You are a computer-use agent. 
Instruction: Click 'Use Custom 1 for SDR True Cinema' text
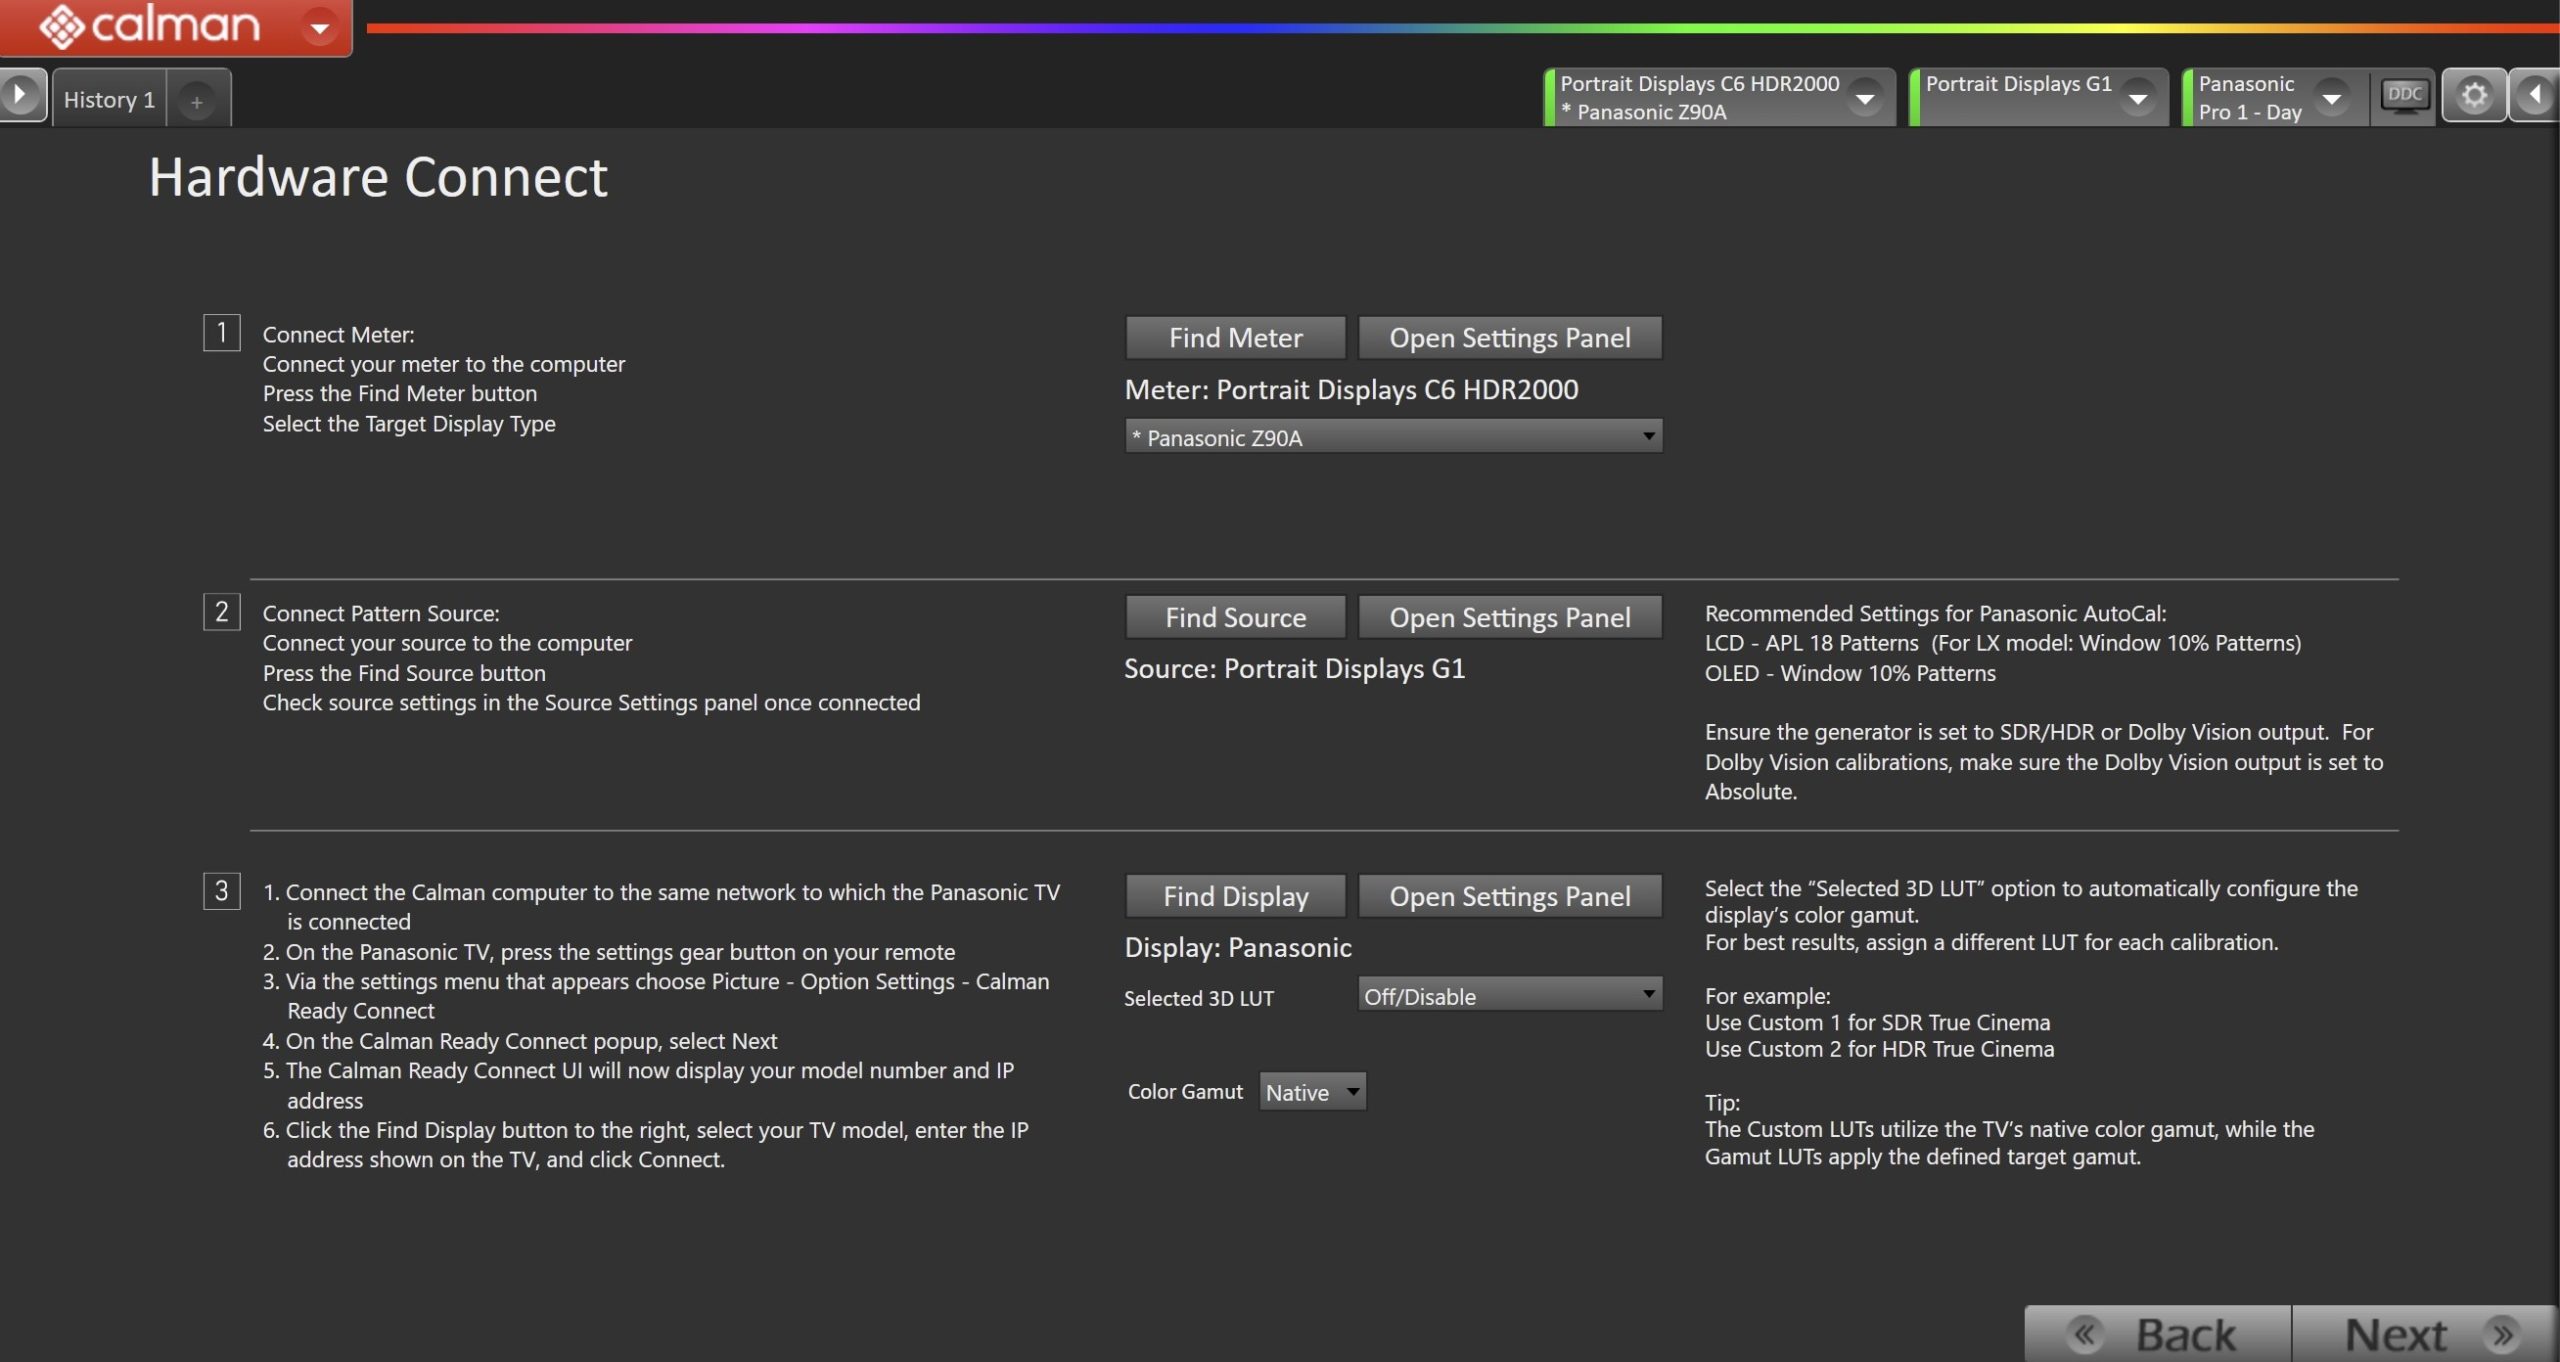click(1877, 1022)
